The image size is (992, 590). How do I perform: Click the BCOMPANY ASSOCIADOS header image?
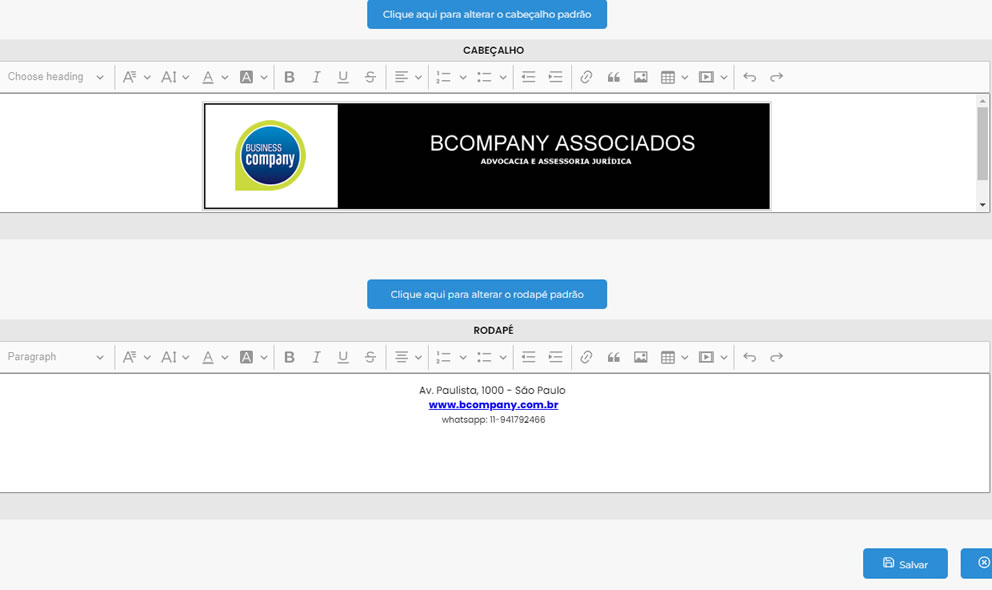point(487,155)
